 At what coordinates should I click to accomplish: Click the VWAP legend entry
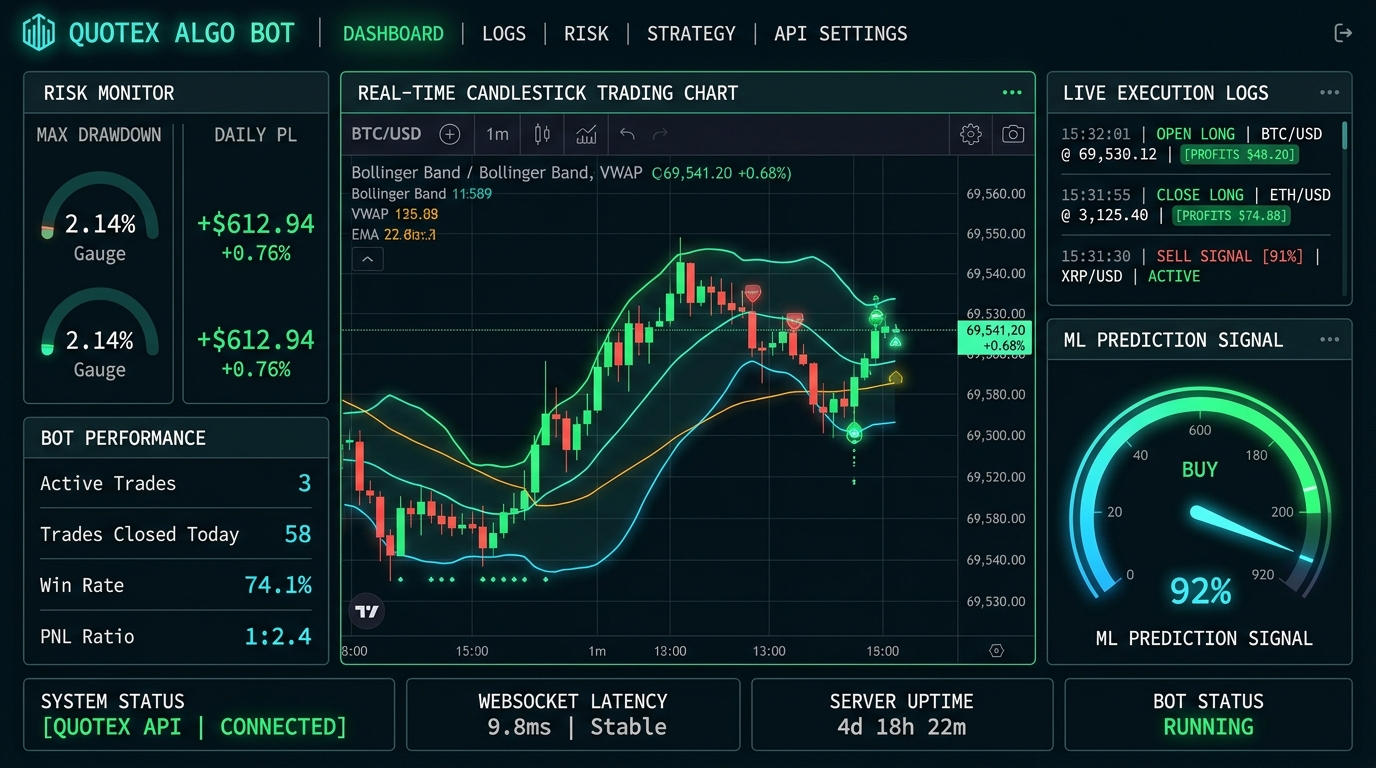coord(395,214)
